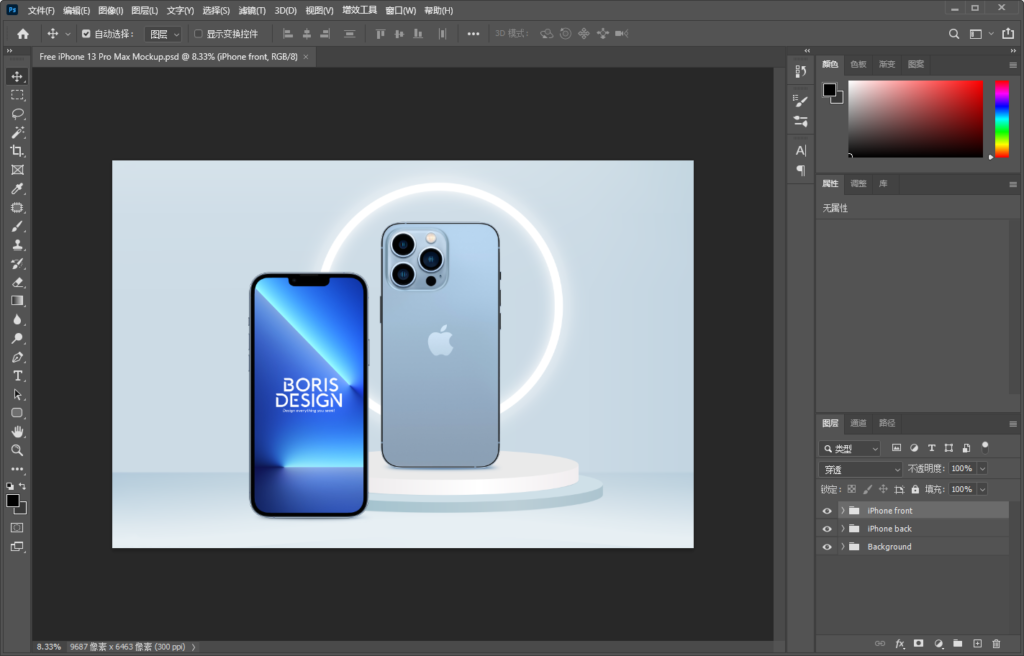Open the 穿透 blend mode dropdown
Image resolution: width=1024 pixels, height=656 pixels.
pos(860,469)
